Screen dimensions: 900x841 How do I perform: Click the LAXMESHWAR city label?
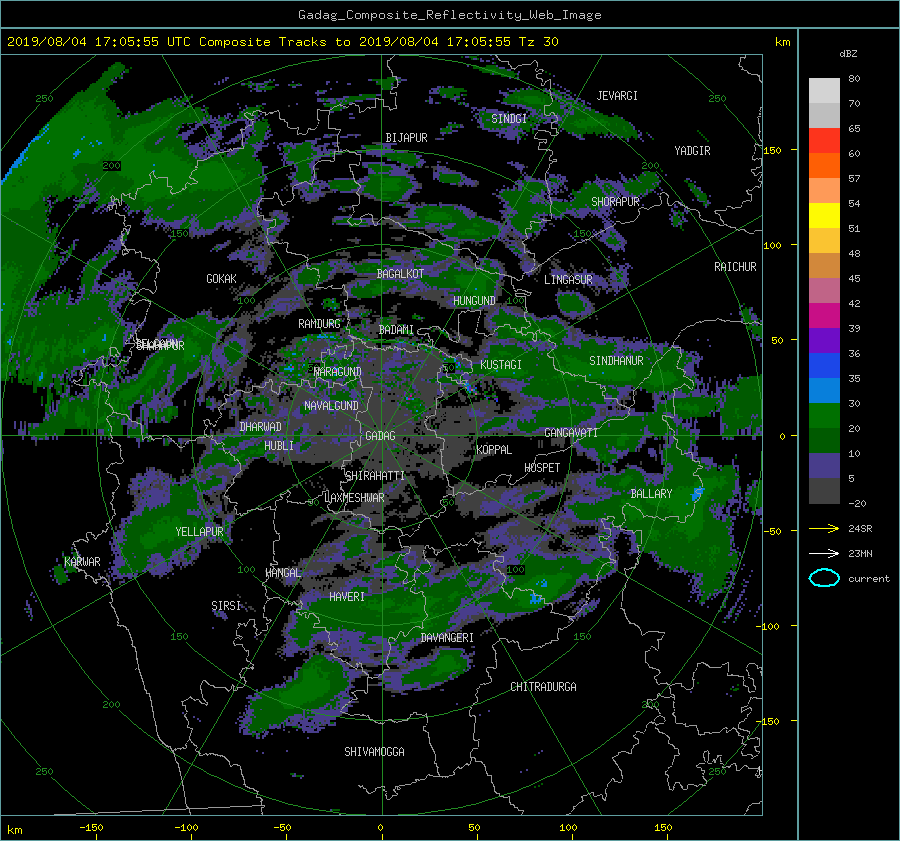(x=354, y=498)
